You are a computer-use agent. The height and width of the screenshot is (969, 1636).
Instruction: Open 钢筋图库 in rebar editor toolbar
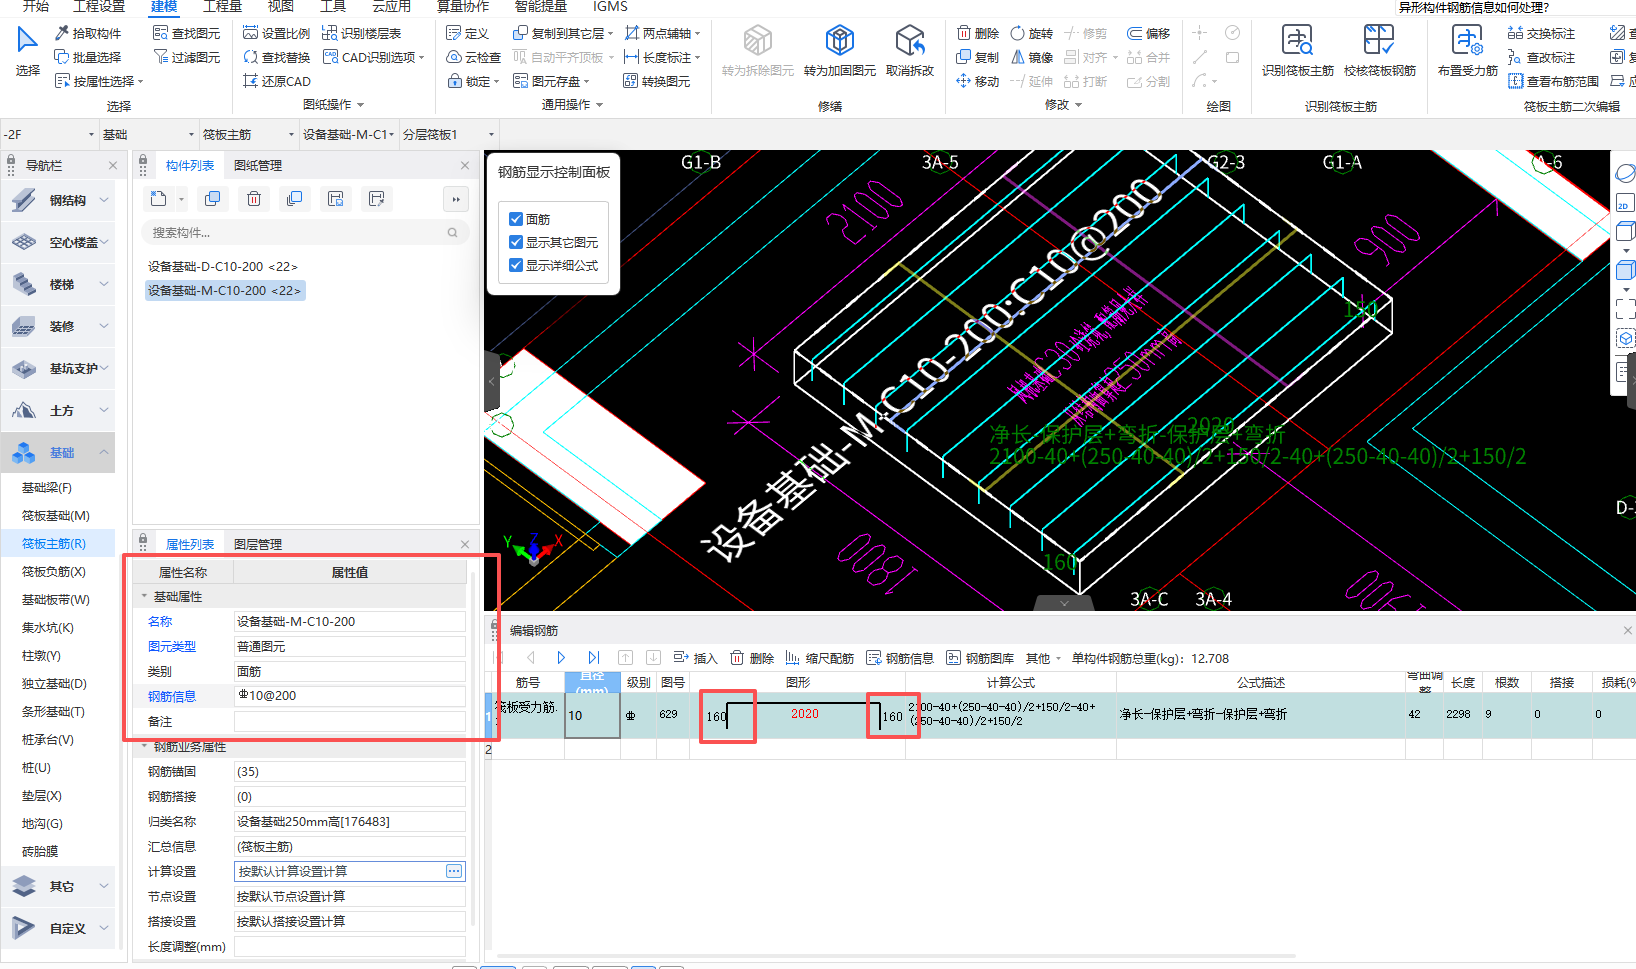click(980, 658)
